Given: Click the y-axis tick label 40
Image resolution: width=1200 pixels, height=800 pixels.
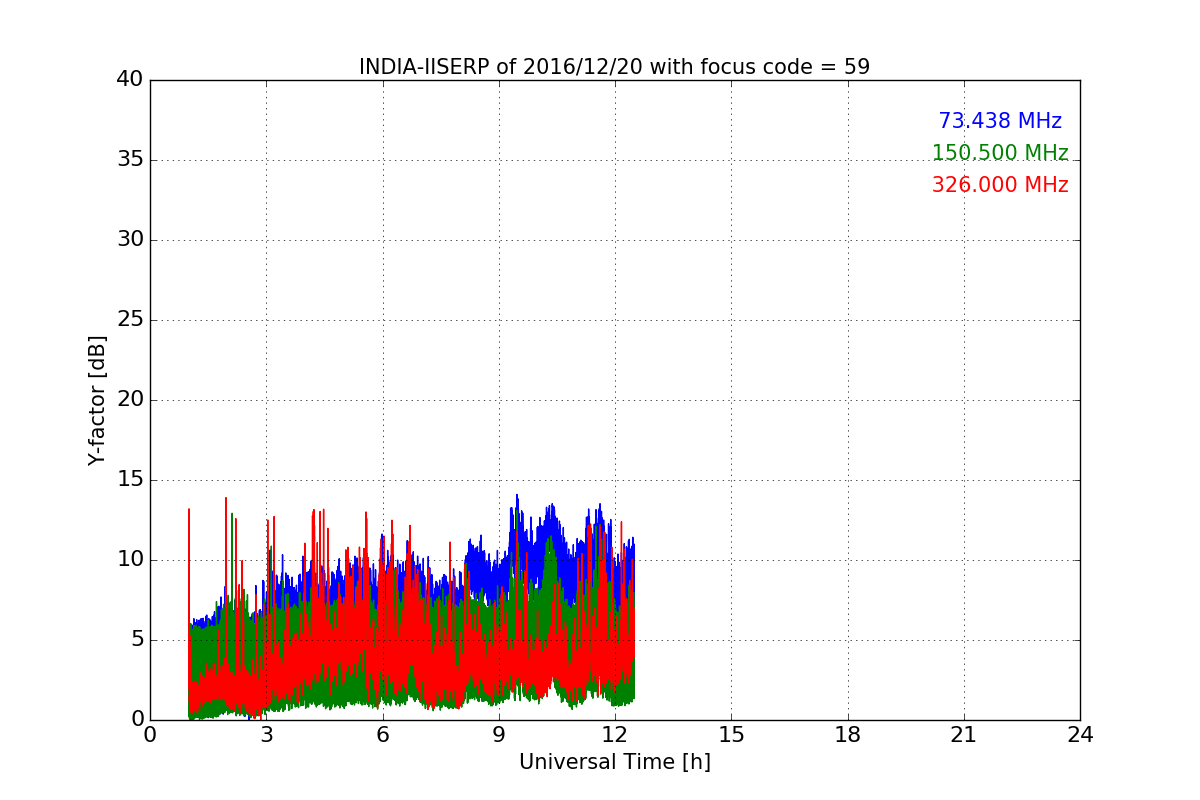Looking at the screenshot, I should click(x=130, y=80).
